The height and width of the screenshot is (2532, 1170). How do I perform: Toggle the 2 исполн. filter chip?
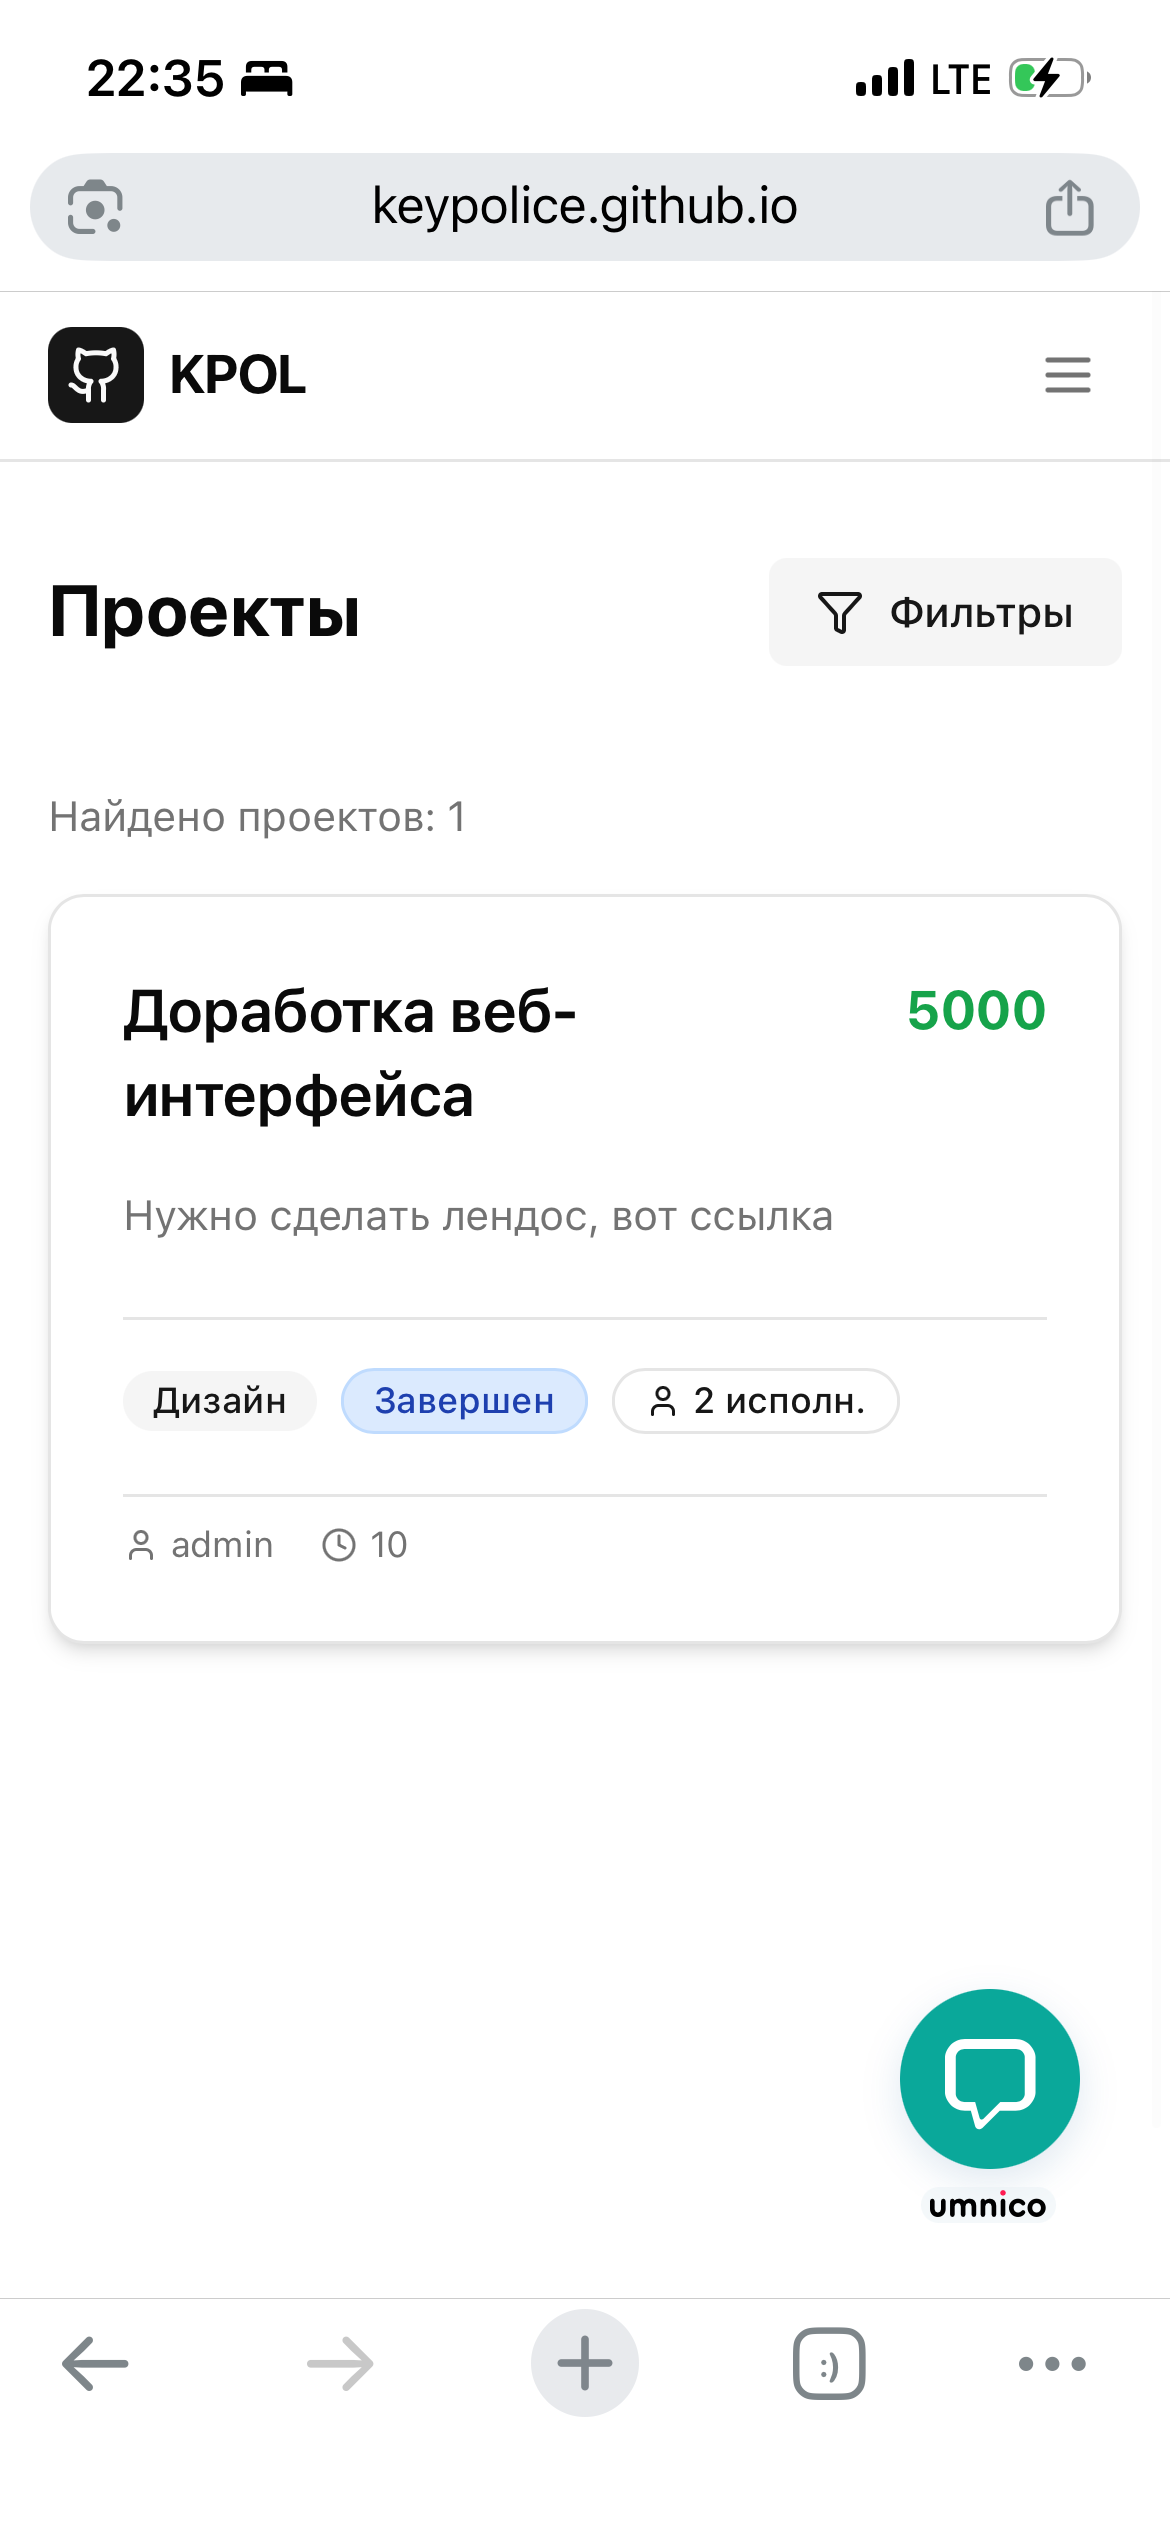tap(756, 1401)
